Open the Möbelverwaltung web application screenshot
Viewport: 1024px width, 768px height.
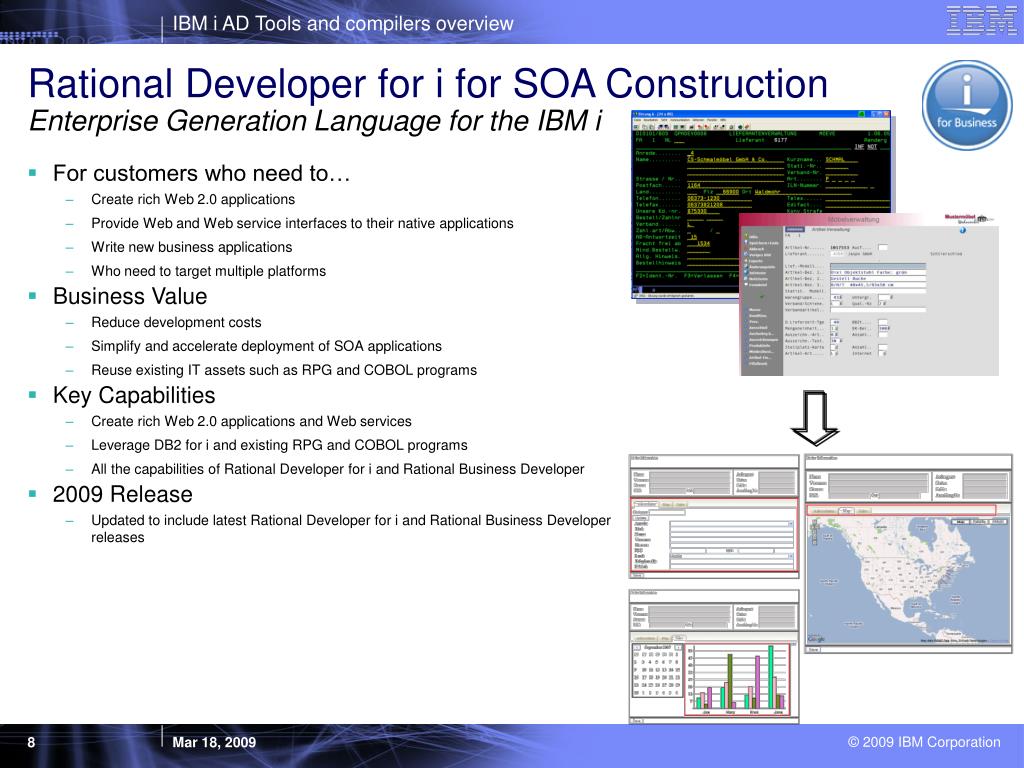click(x=869, y=294)
